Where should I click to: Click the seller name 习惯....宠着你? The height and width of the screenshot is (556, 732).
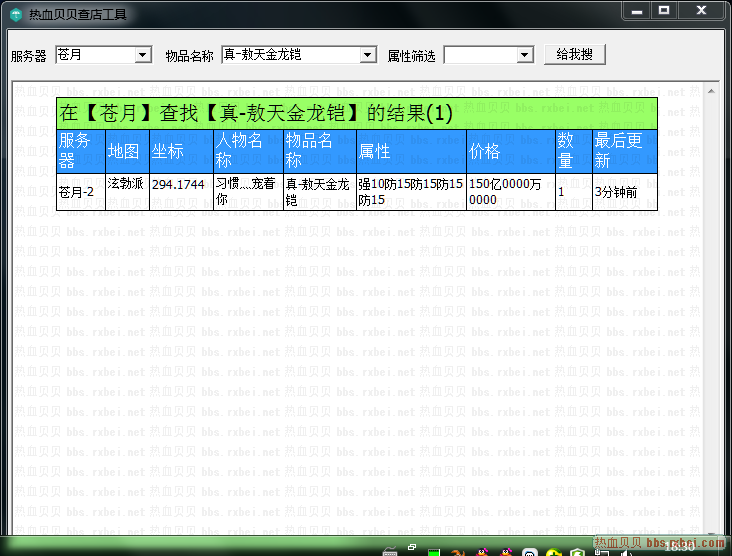click(x=247, y=191)
